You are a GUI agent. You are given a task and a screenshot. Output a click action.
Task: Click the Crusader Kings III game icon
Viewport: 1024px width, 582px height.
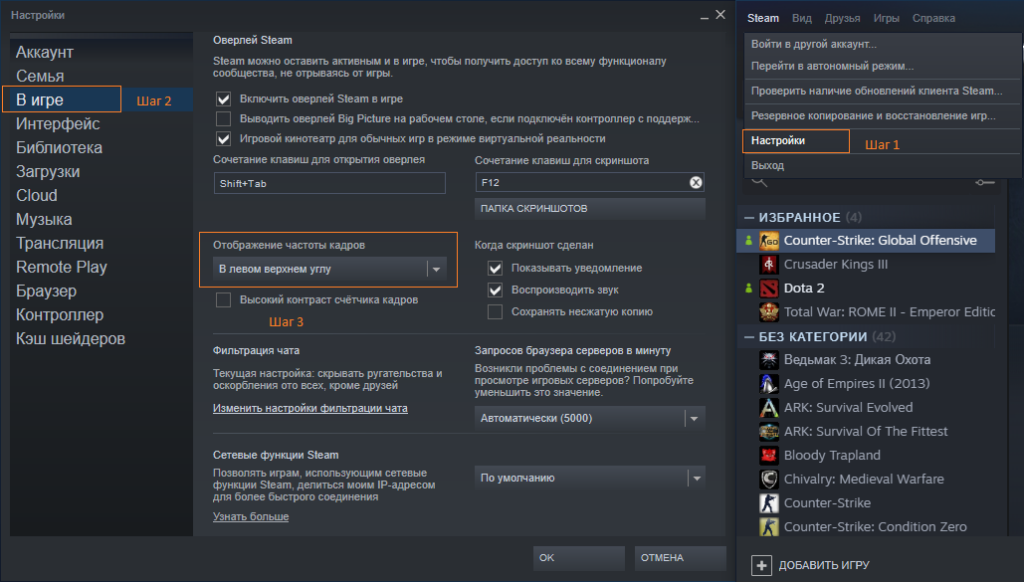tap(769, 264)
